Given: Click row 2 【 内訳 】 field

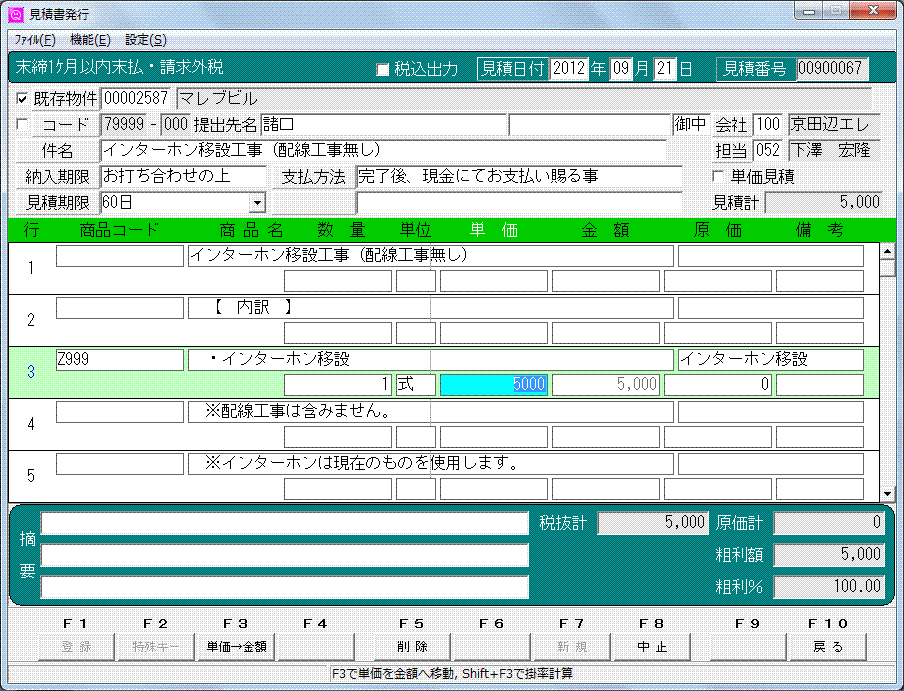Looking at the screenshot, I should pyautogui.click(x=431, y=308).
